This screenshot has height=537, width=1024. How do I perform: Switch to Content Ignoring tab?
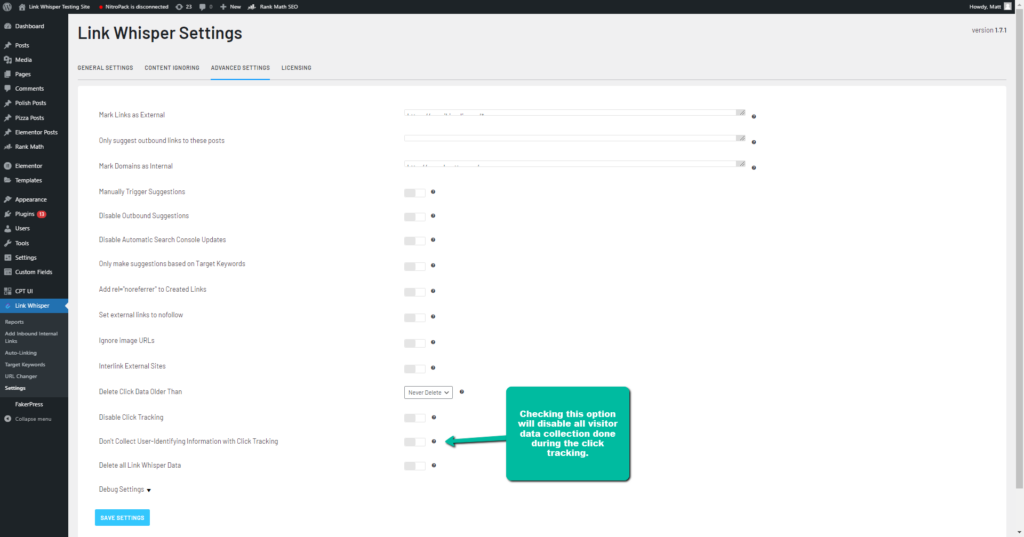(x=172, y=67)
